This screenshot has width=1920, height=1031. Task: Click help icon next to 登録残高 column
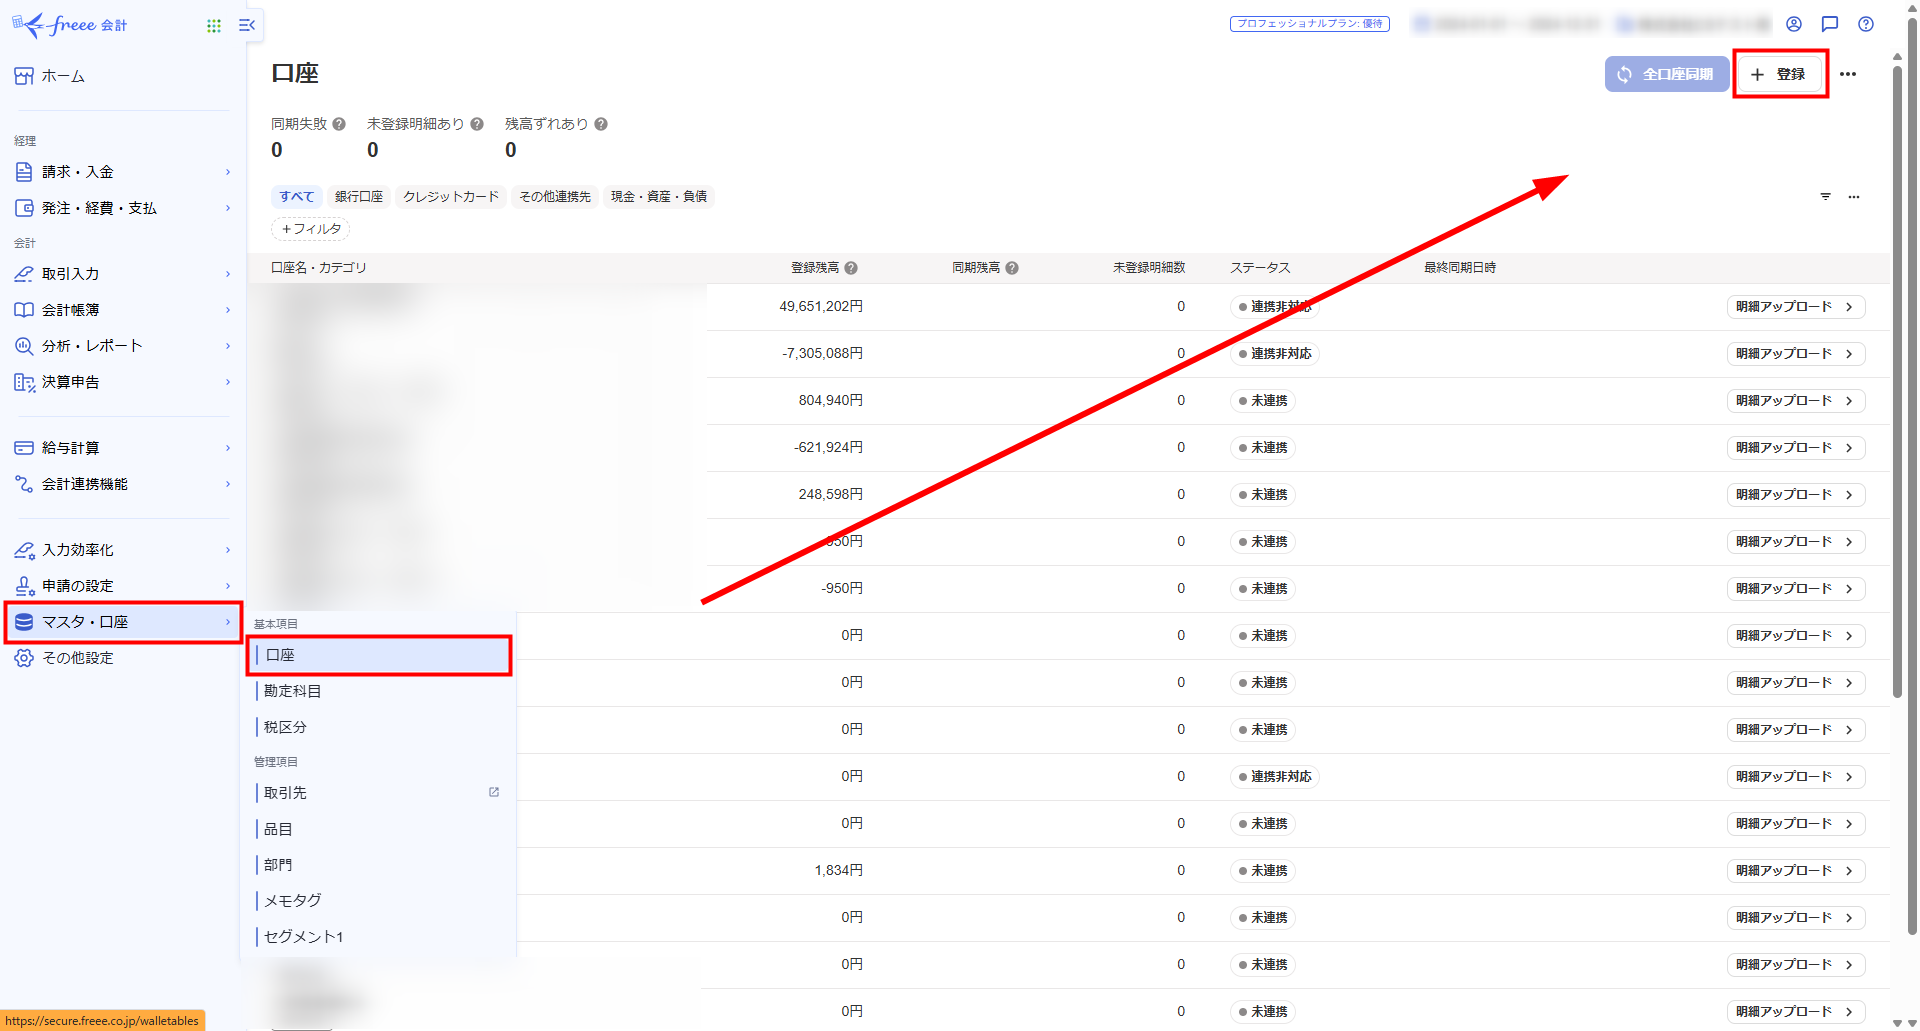pyautogui.click(x=851, y=268)
